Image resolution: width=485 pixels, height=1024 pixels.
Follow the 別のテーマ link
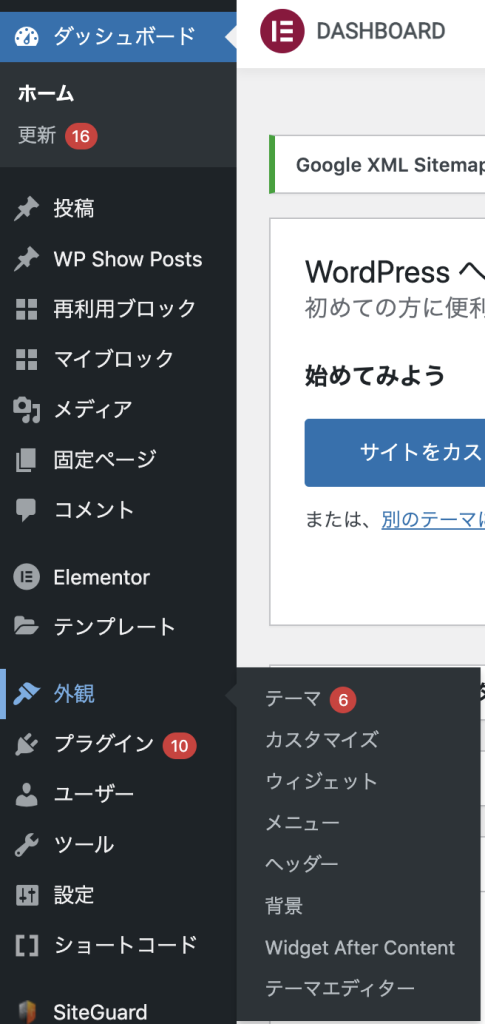coord(433,520)
